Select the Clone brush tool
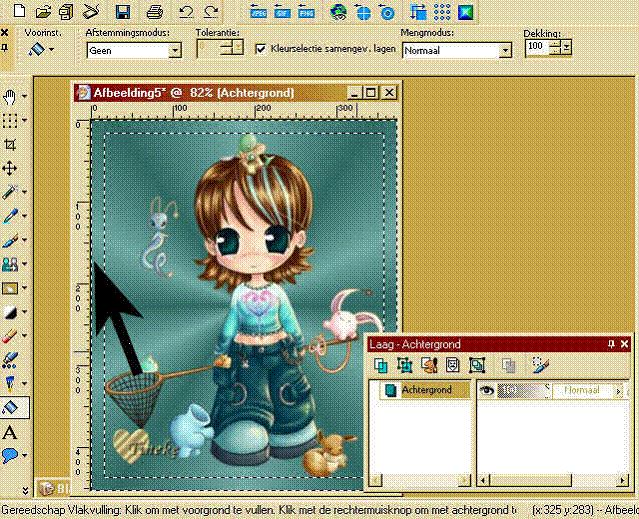This screenshot has width=639, height=519. pos(10,264)
